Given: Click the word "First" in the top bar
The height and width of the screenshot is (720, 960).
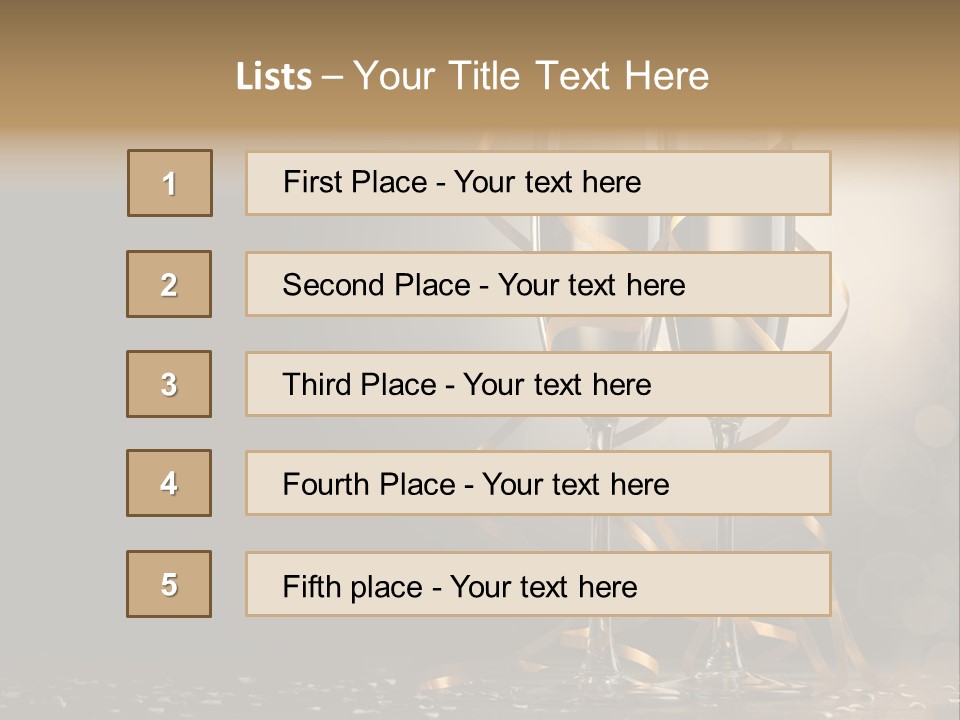Looking at the screenshot, I should tap(310, 182).
